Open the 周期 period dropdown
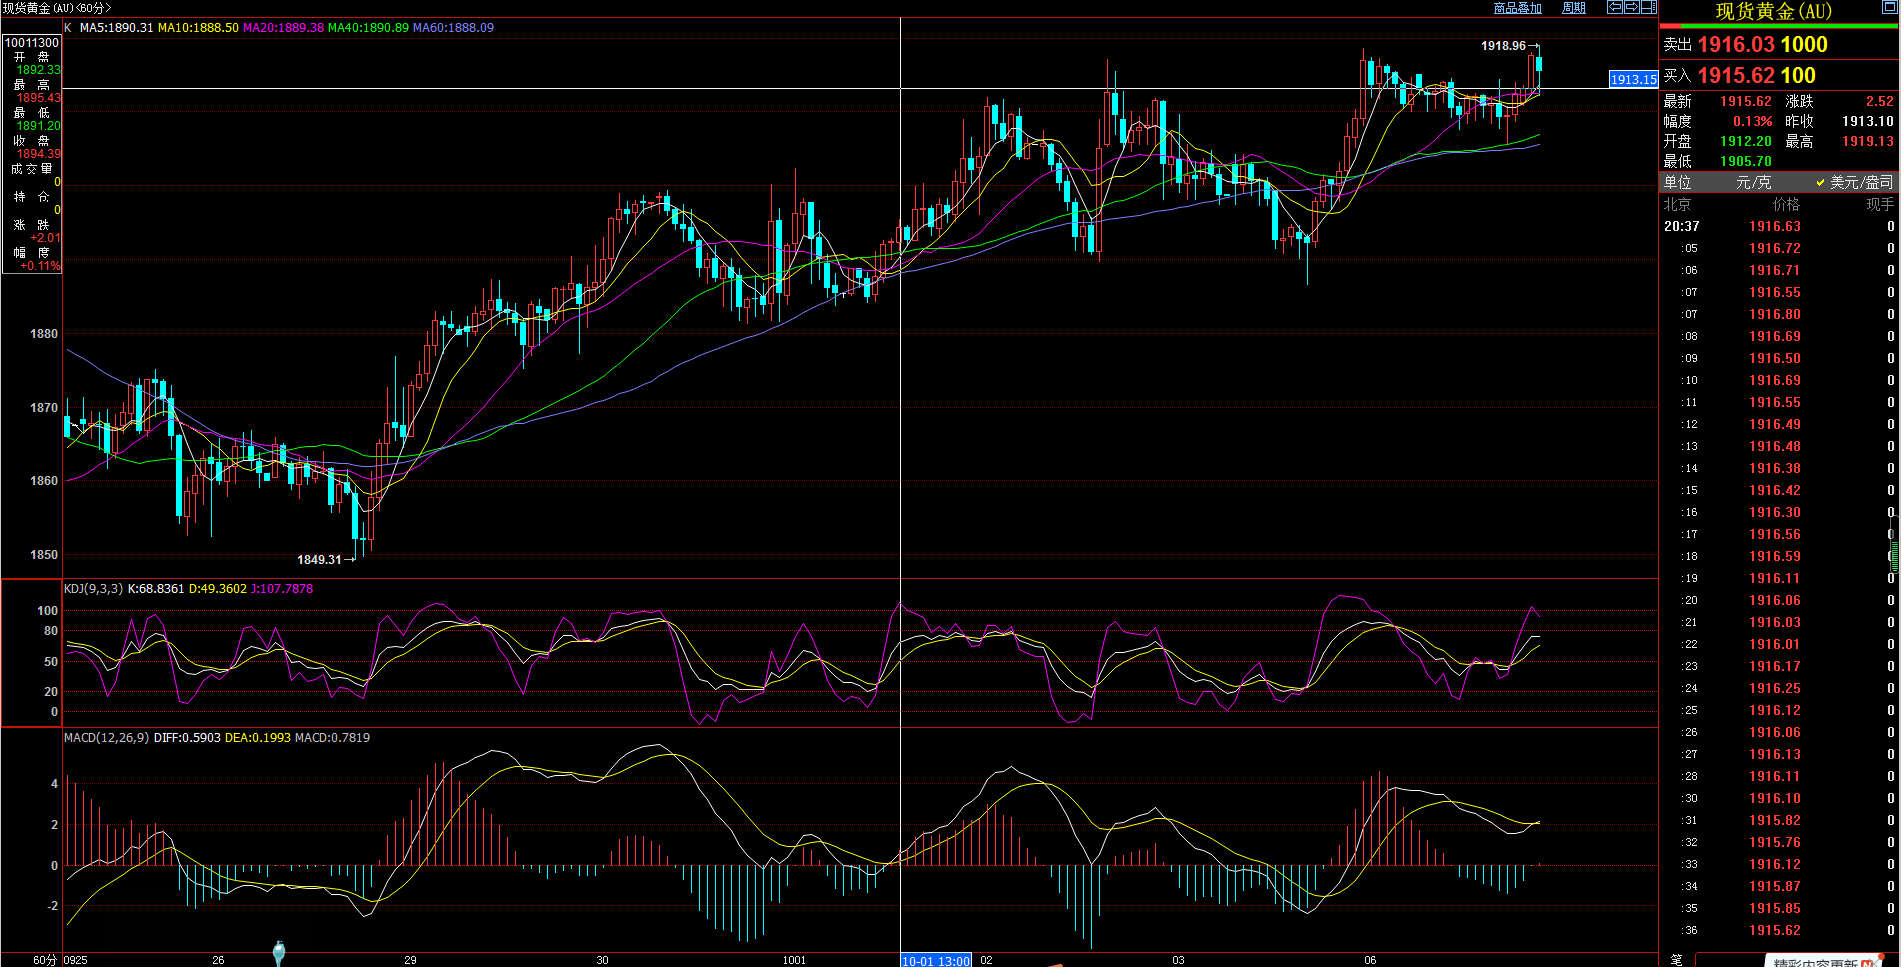The image size is (1901, 967). coord(1574,8)
